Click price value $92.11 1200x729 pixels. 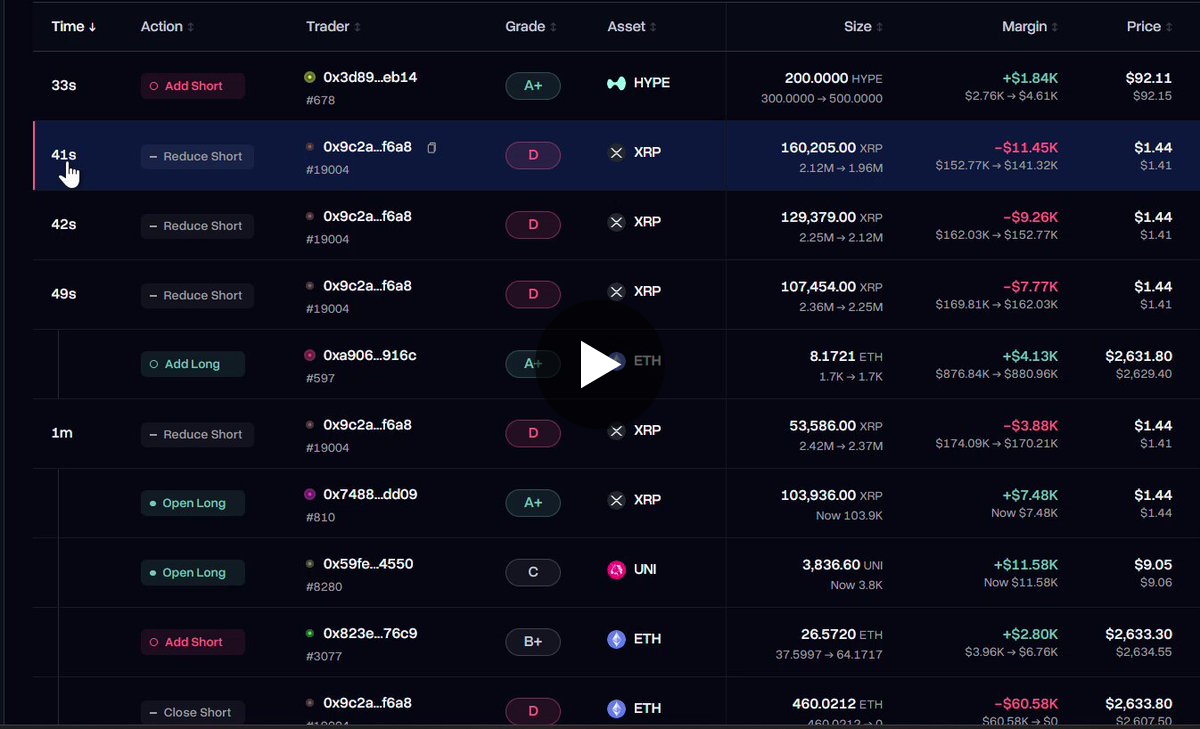(x=1149, y=78)
